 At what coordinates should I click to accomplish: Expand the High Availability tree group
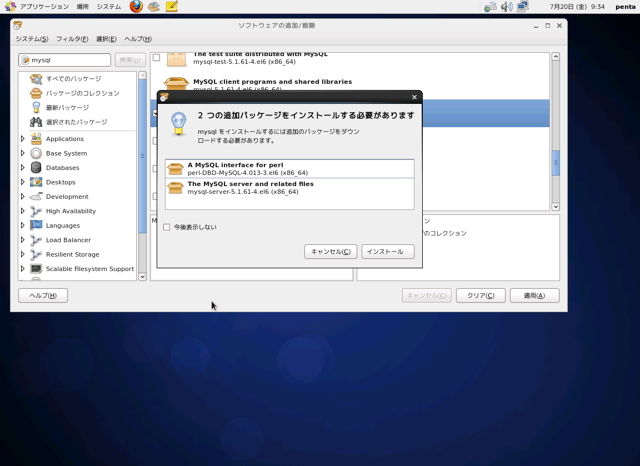[23, 211]
